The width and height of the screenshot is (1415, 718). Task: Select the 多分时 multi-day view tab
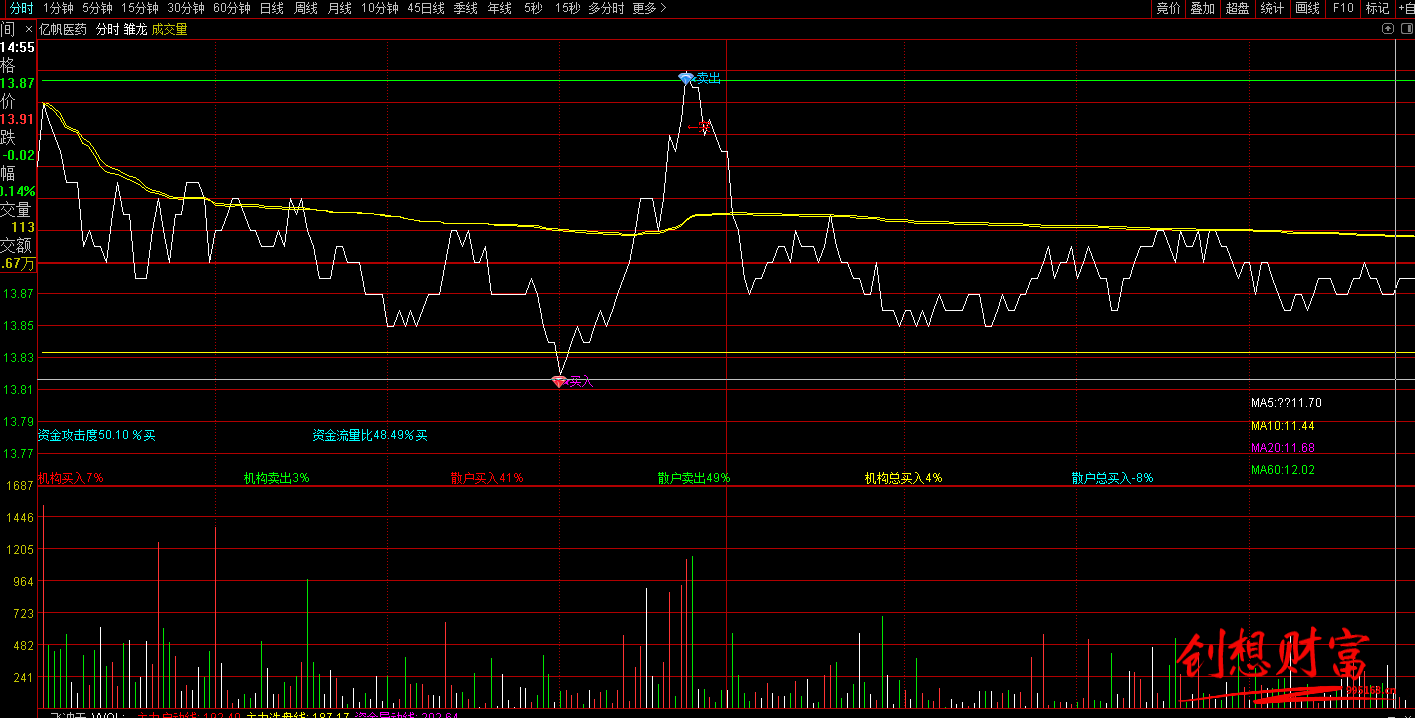tap(606, 8)
